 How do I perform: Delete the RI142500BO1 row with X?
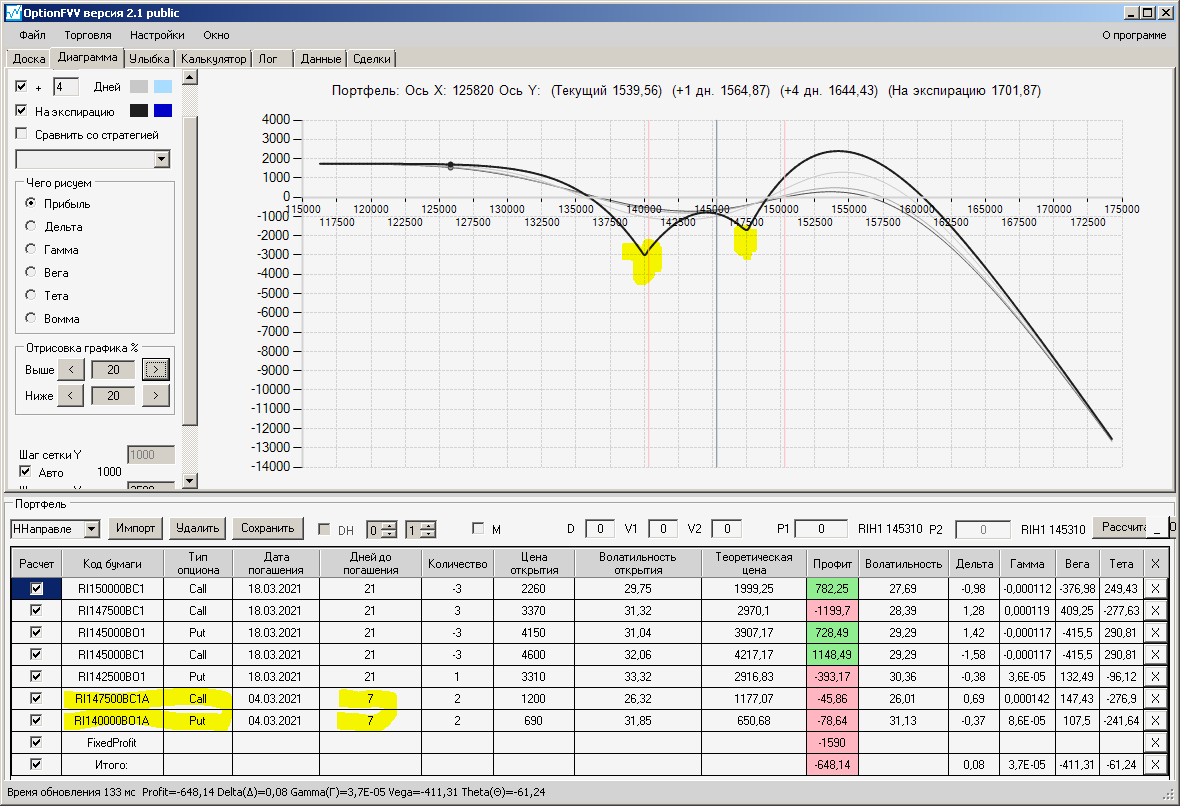pos(1155,676)
